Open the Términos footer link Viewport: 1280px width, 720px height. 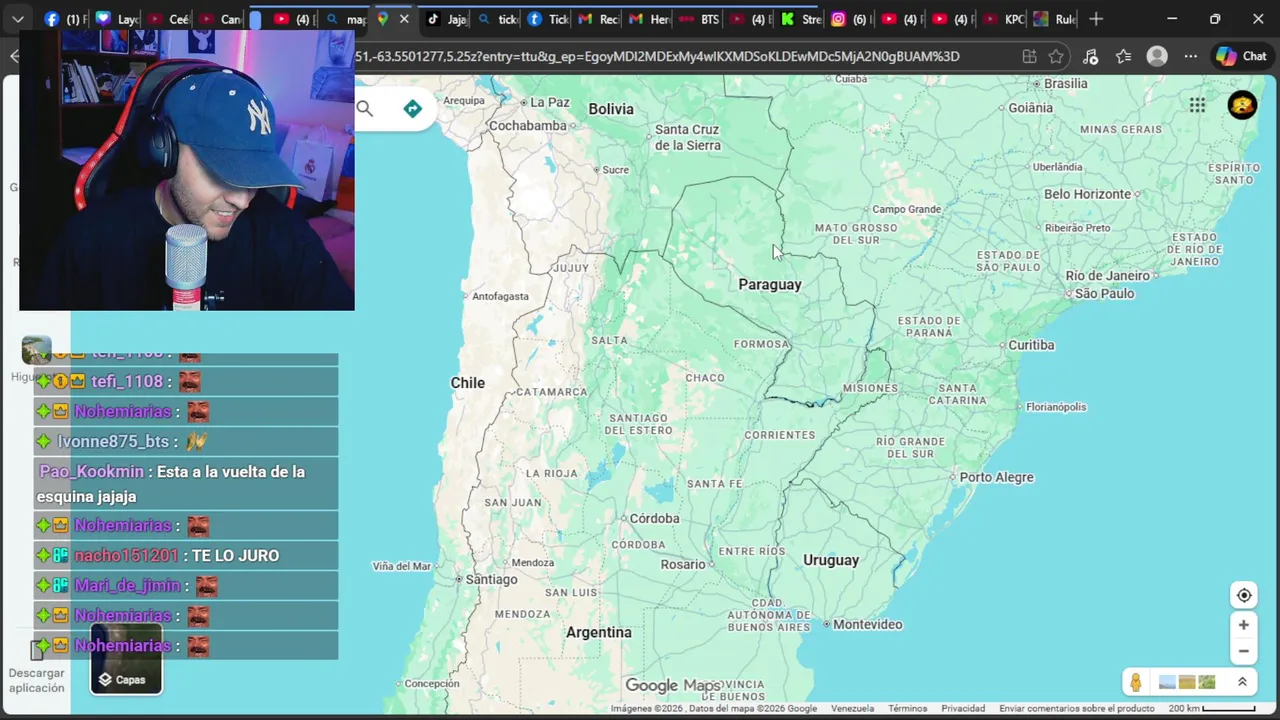tap(908, 709)
